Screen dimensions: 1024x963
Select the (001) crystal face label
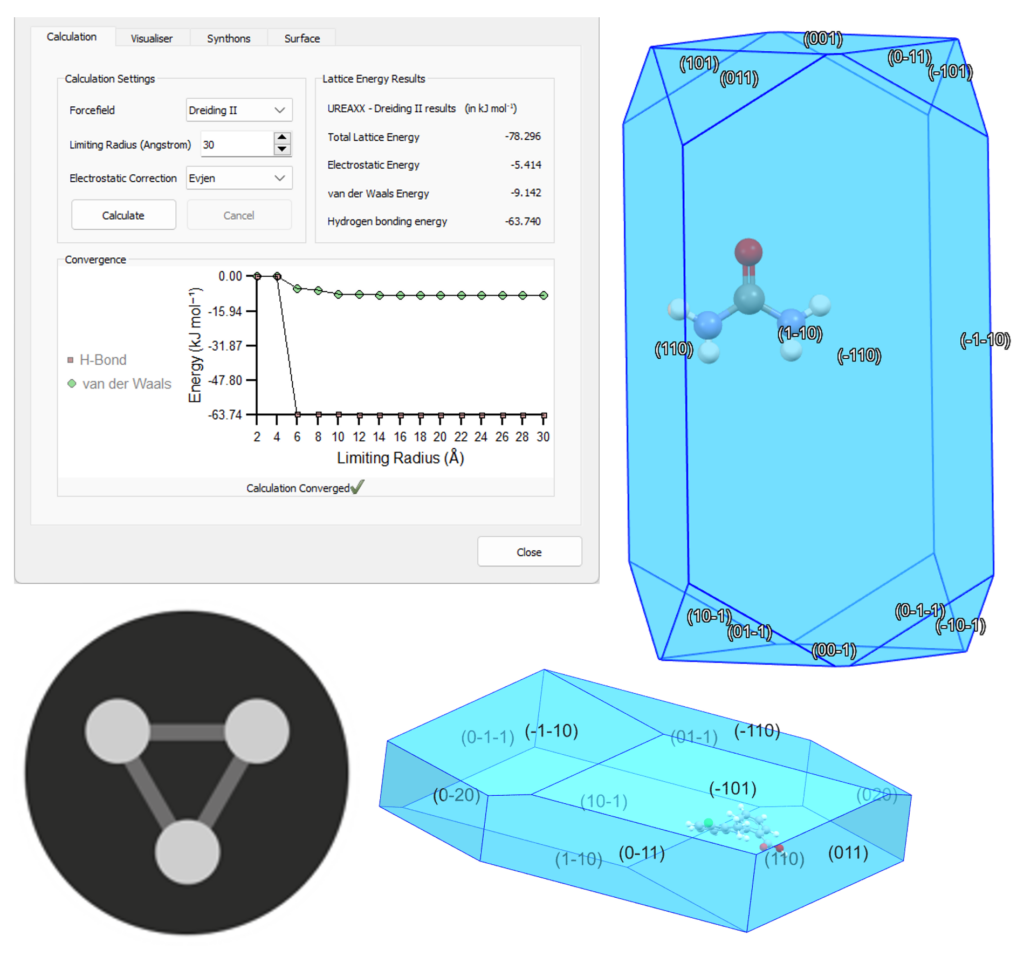(823, 39)
